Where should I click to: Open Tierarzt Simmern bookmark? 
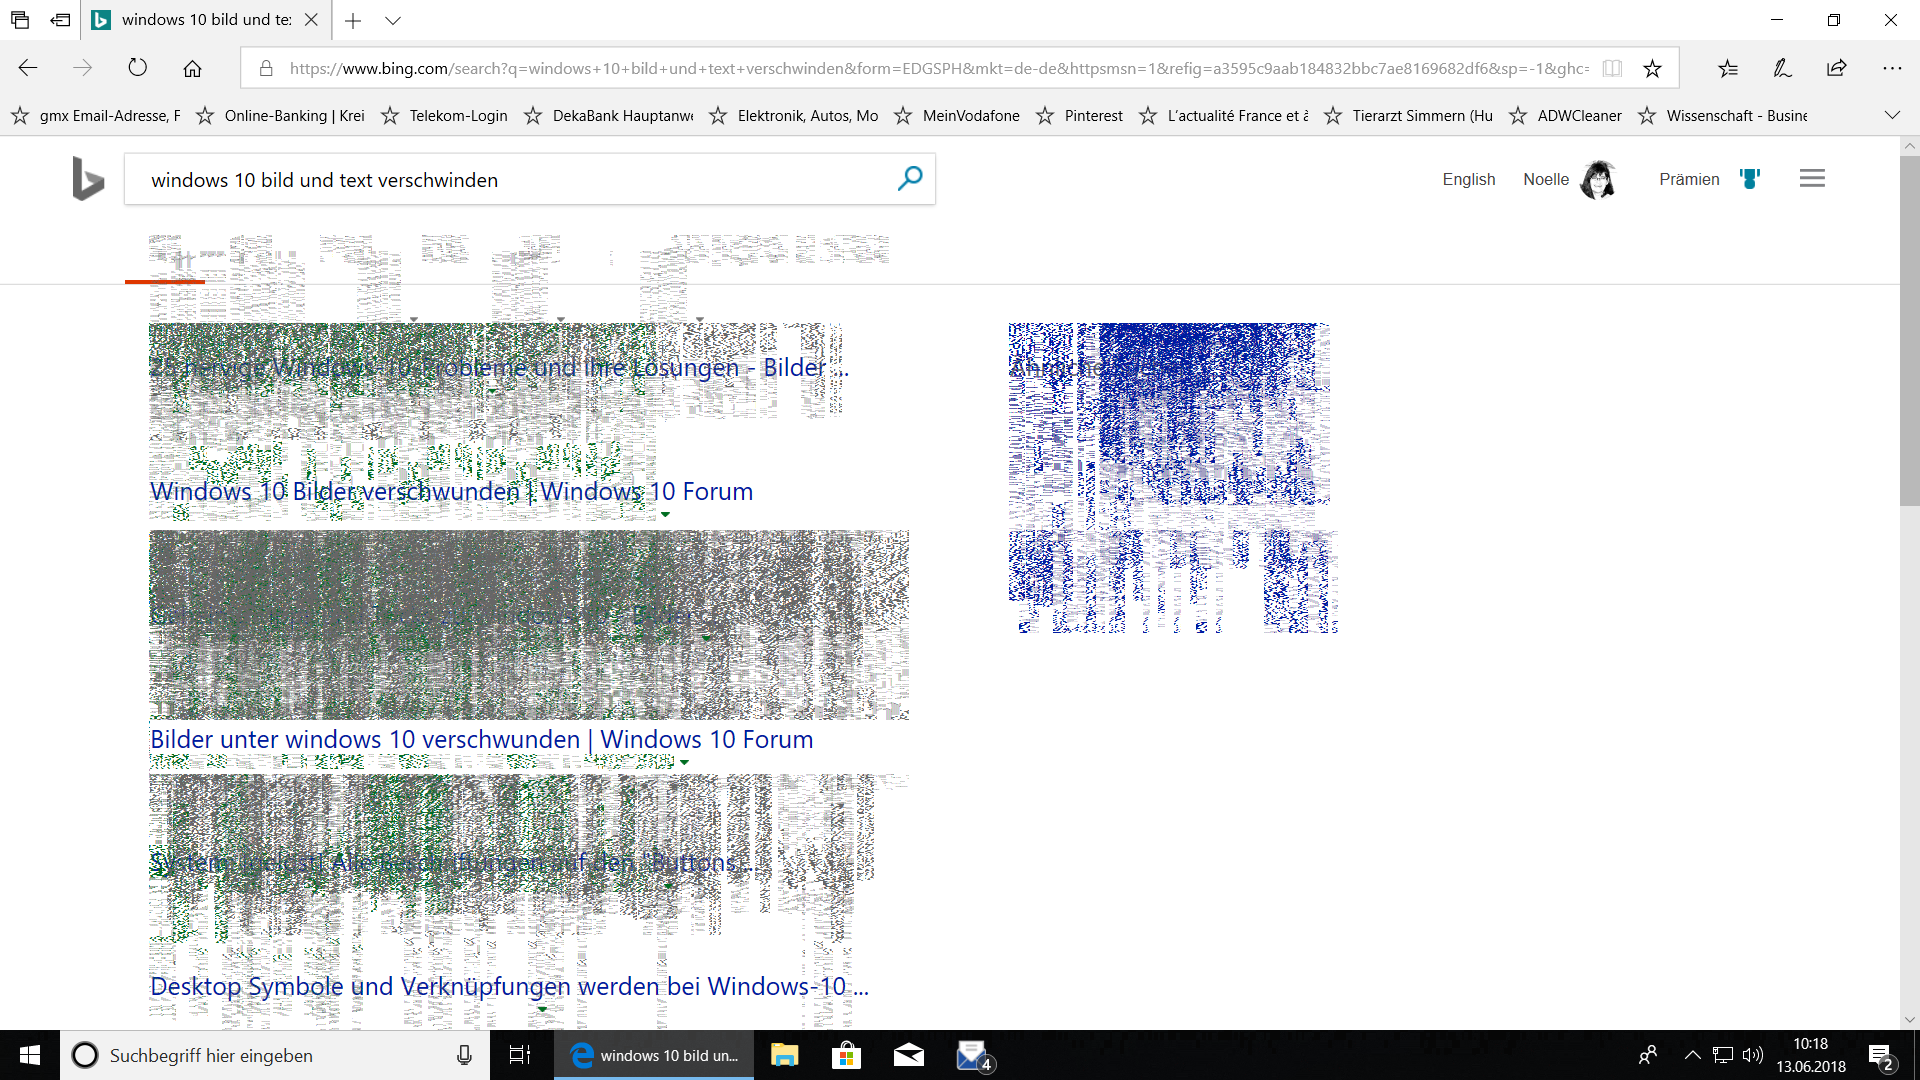(x=1408, y=116)
